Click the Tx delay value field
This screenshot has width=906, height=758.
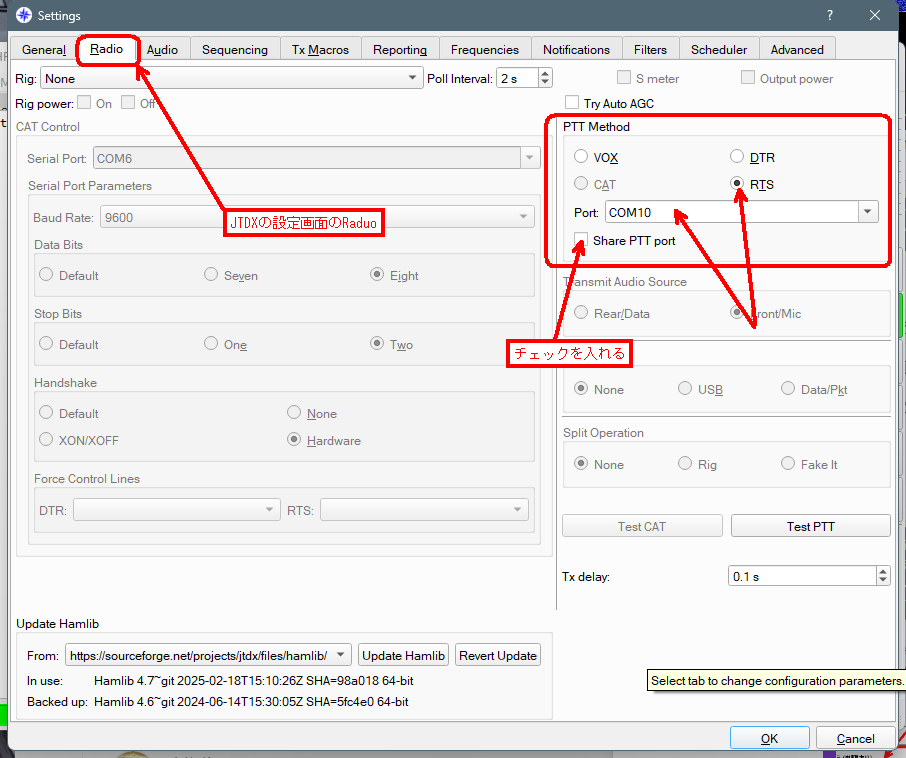[x=800, y=576]
